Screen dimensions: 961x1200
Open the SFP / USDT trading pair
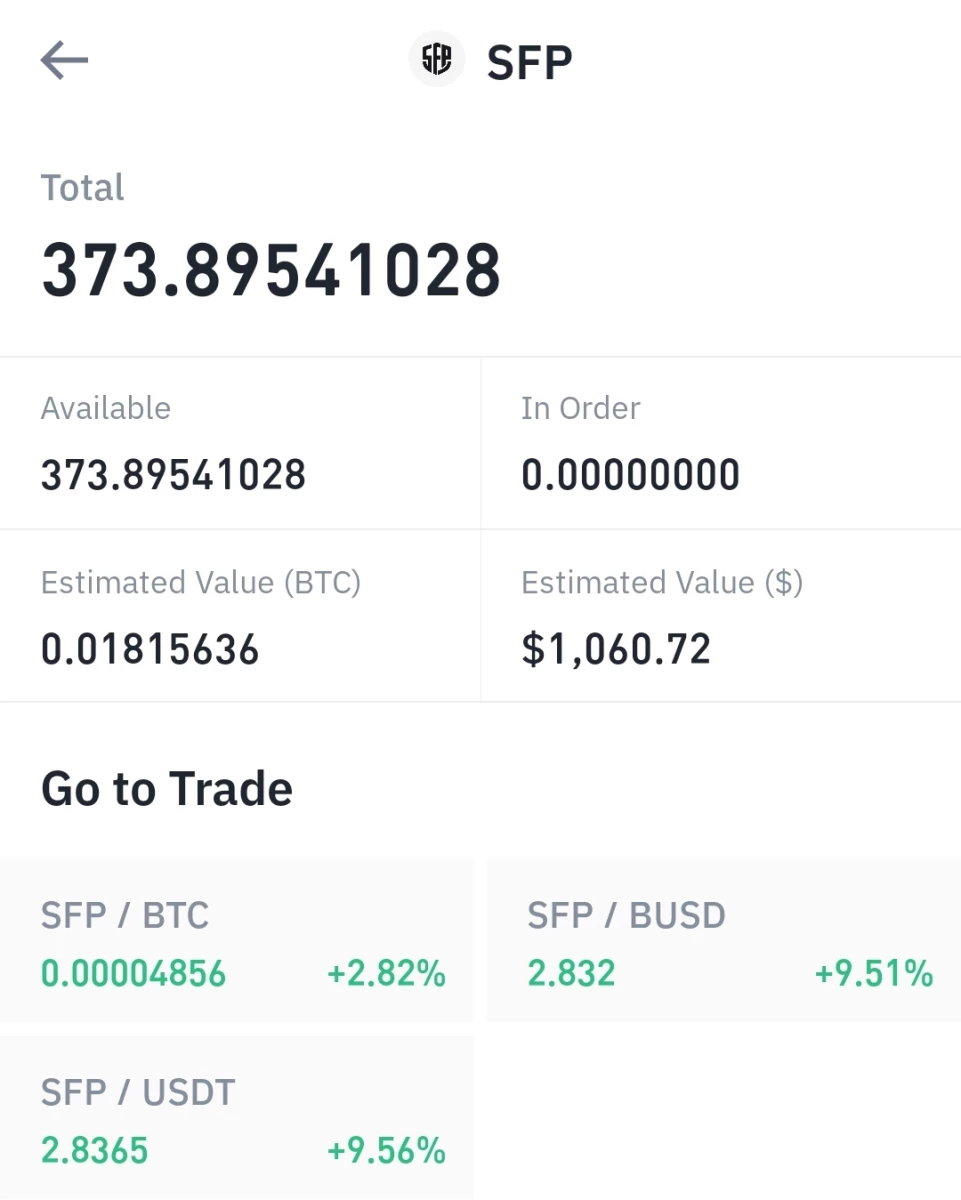237,1117
